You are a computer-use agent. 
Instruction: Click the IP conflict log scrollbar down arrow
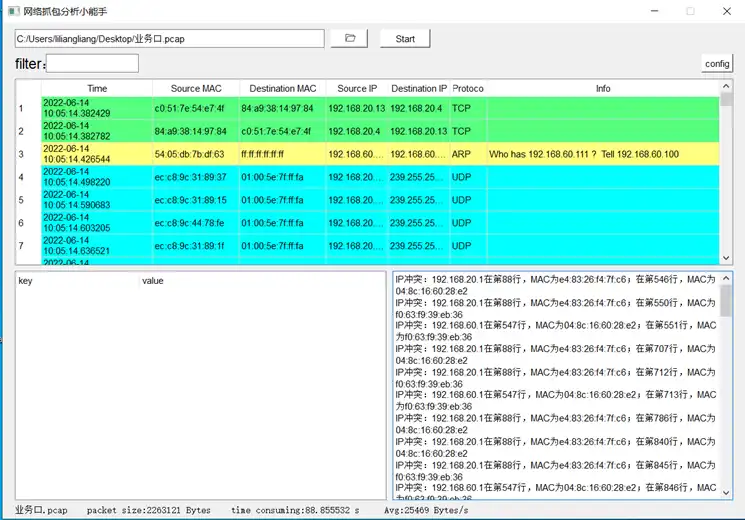pos(727,491)
